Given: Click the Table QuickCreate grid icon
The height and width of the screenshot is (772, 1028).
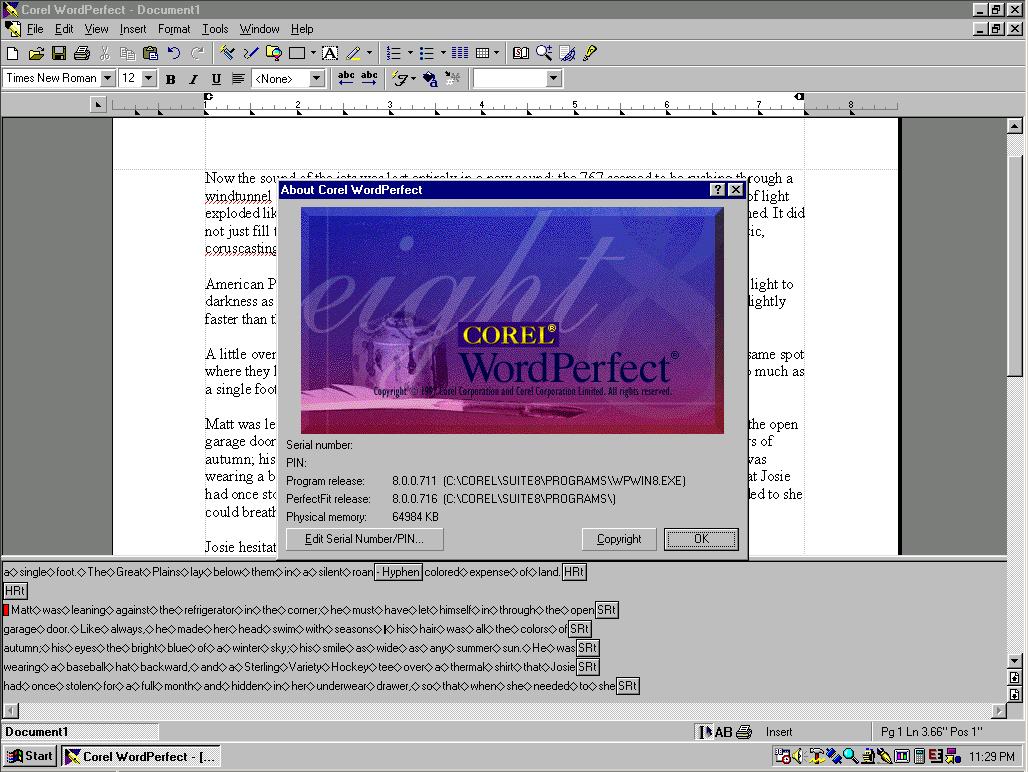Looking at the screenshot, I should tap(483, 53).
